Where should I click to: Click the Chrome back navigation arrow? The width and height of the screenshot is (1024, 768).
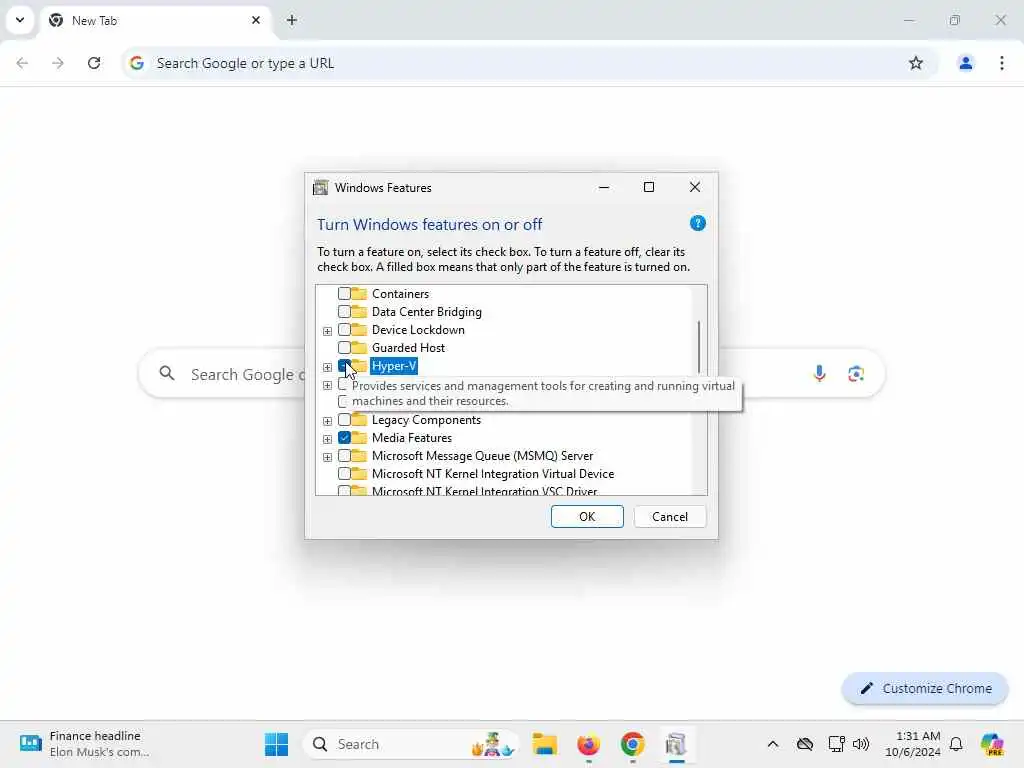point(22,63)
